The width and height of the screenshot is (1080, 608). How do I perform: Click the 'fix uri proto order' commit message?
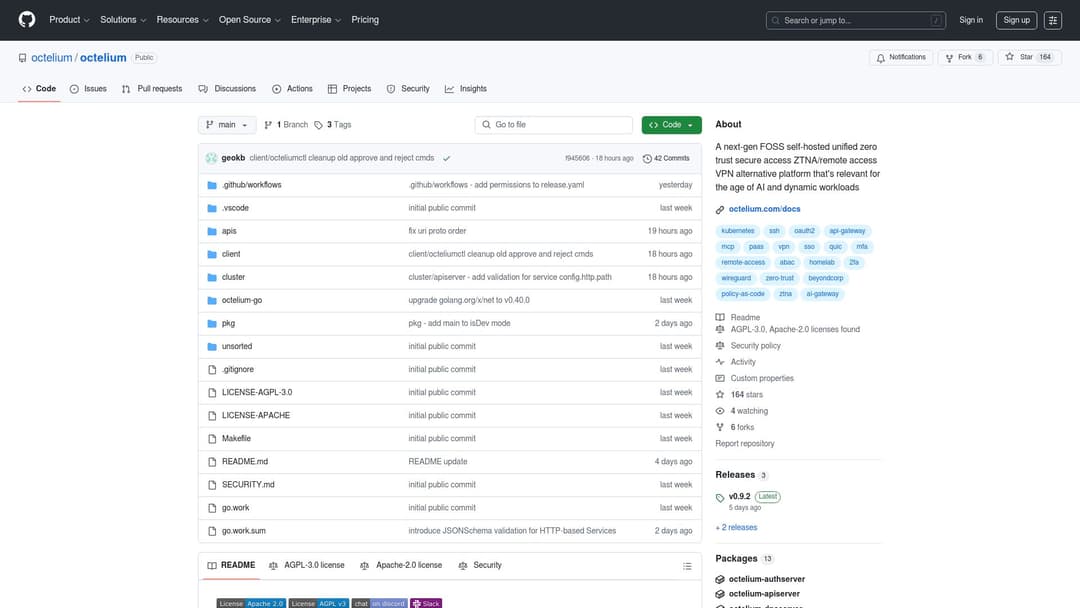click(x=437, y=231)
